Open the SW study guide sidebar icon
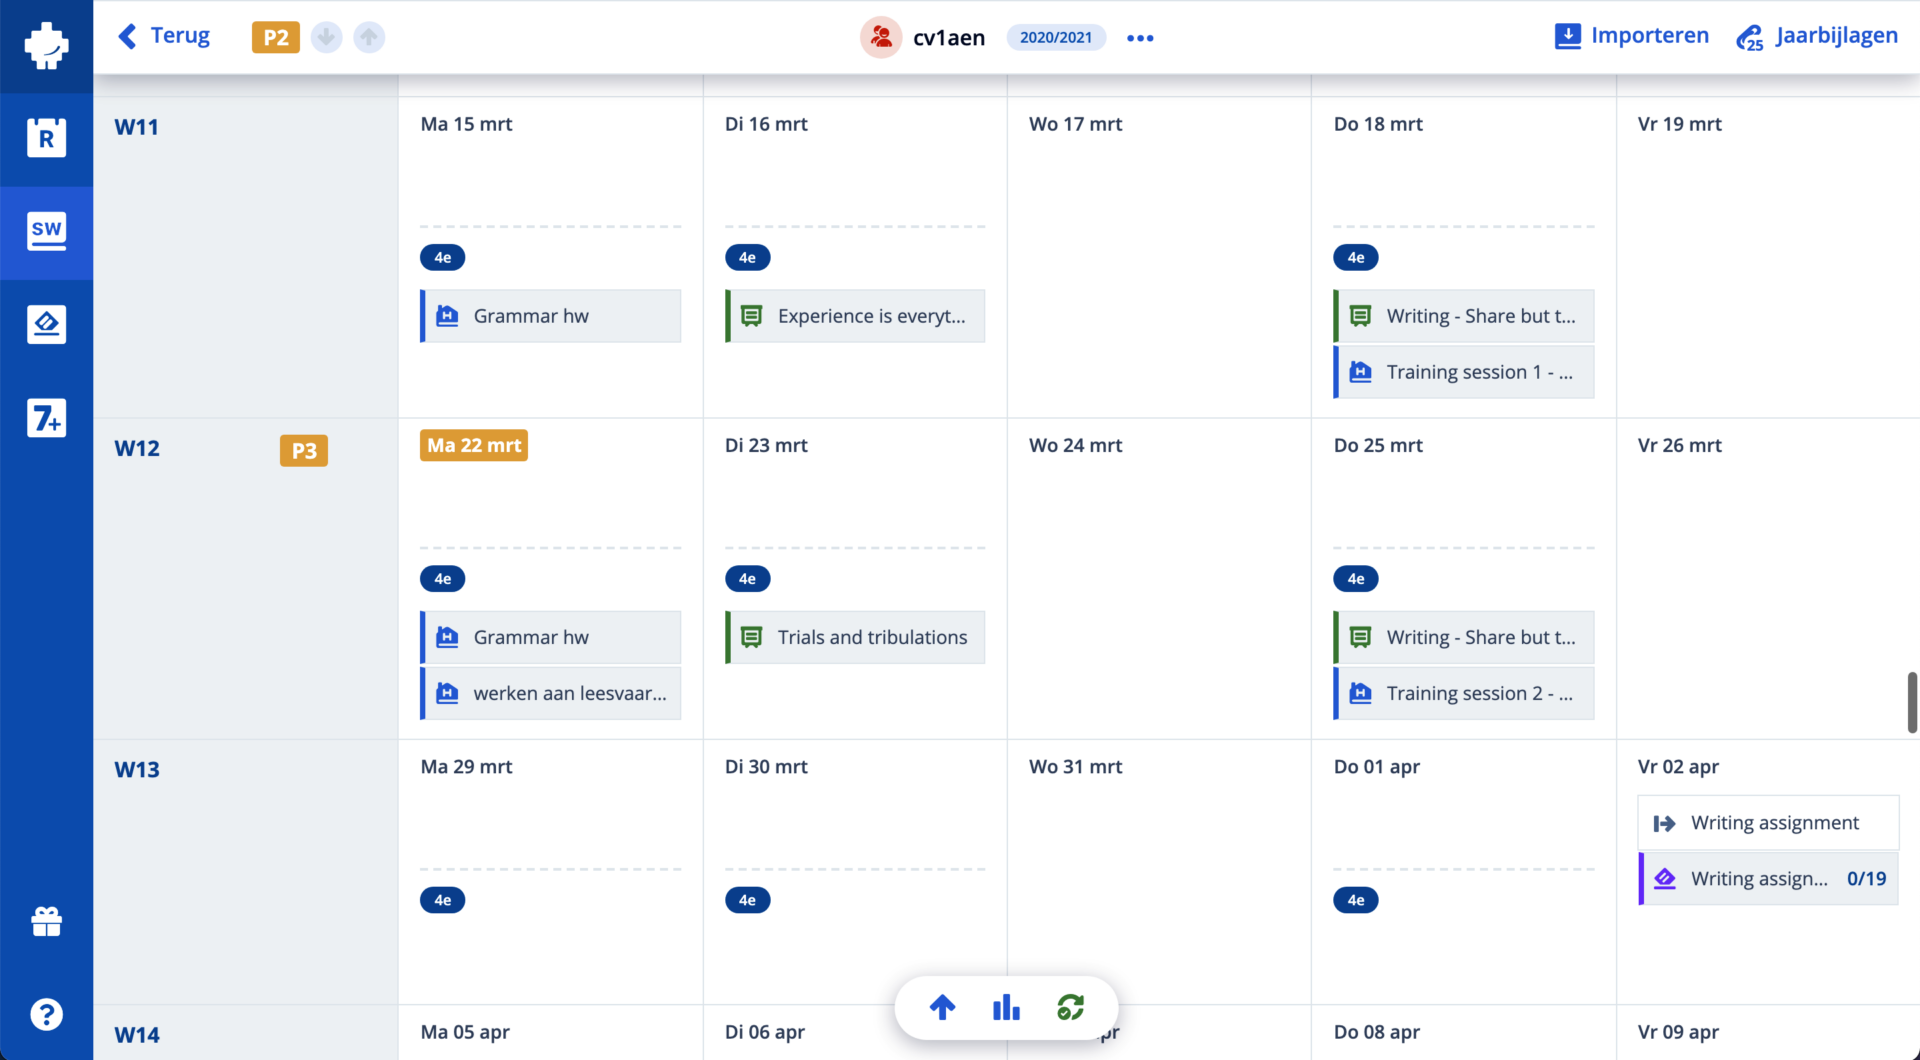 [46, 231]
